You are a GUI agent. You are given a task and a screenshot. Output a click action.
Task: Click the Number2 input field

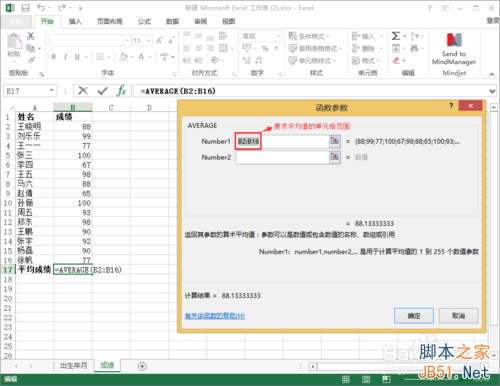point(282,157)
